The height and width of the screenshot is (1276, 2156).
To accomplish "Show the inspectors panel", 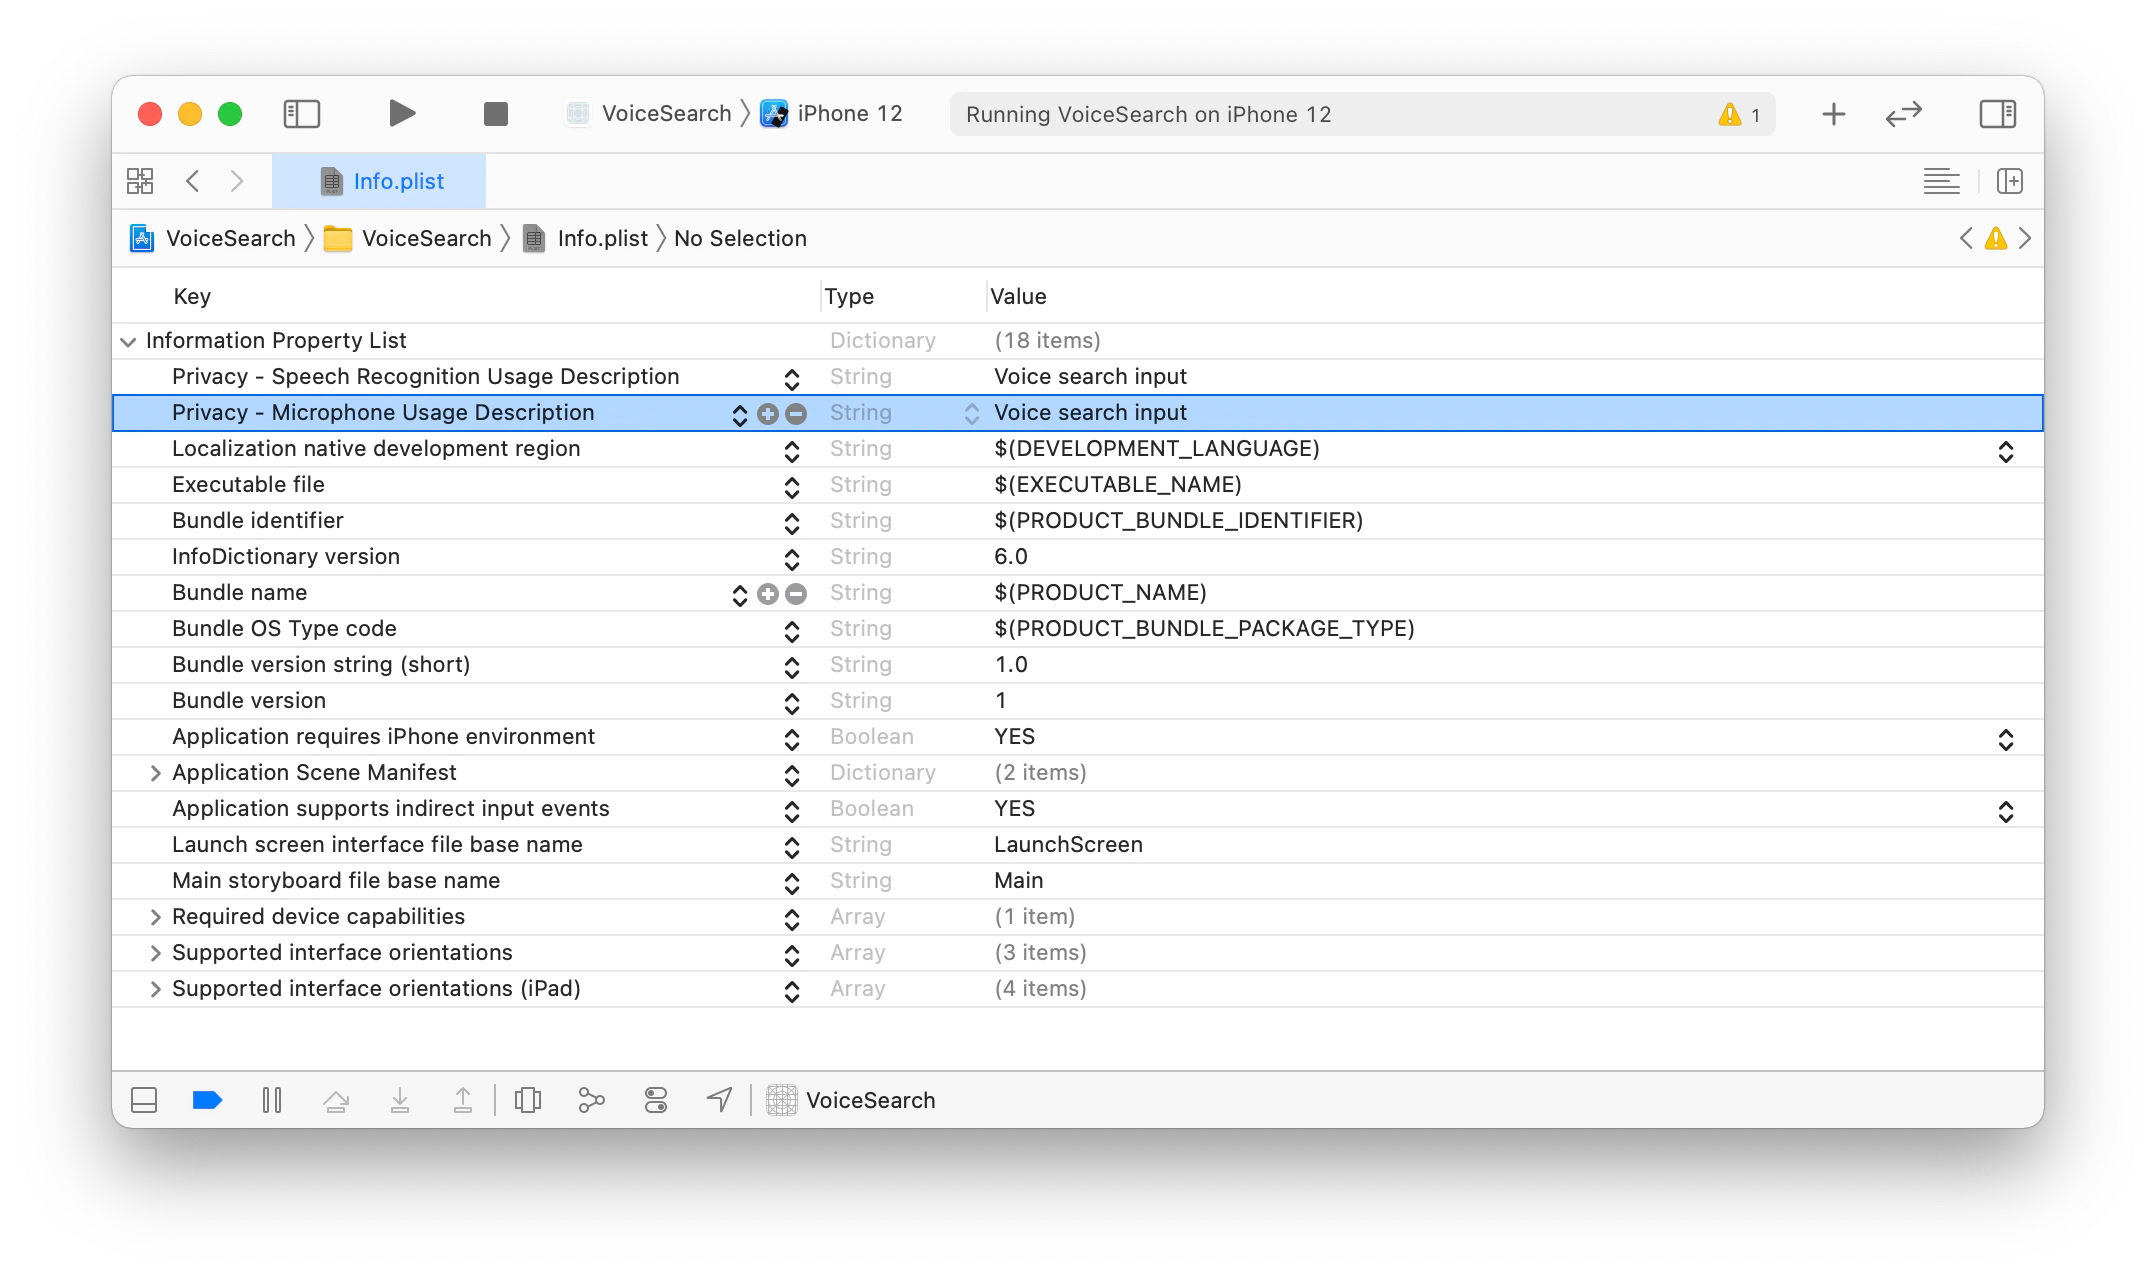I will 1997,113.
